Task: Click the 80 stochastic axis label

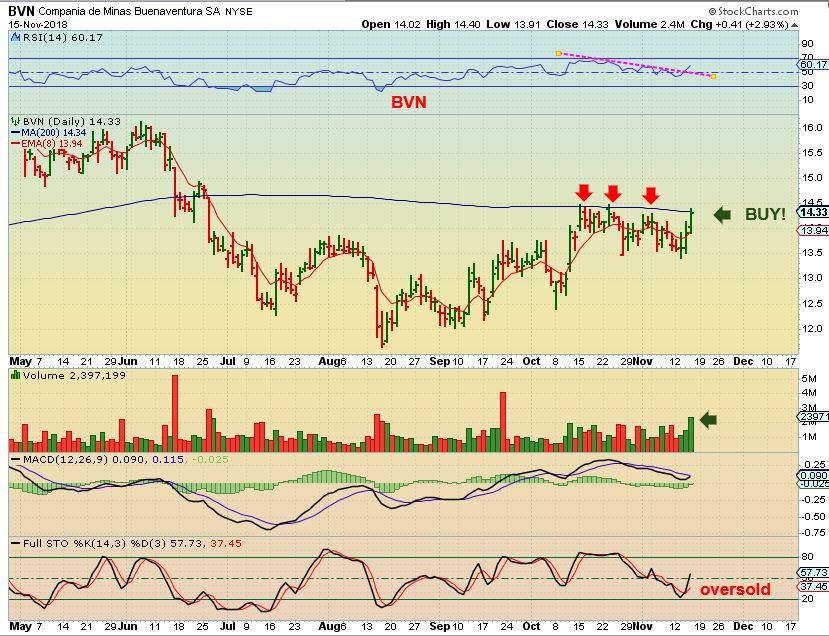Action: 807,557
